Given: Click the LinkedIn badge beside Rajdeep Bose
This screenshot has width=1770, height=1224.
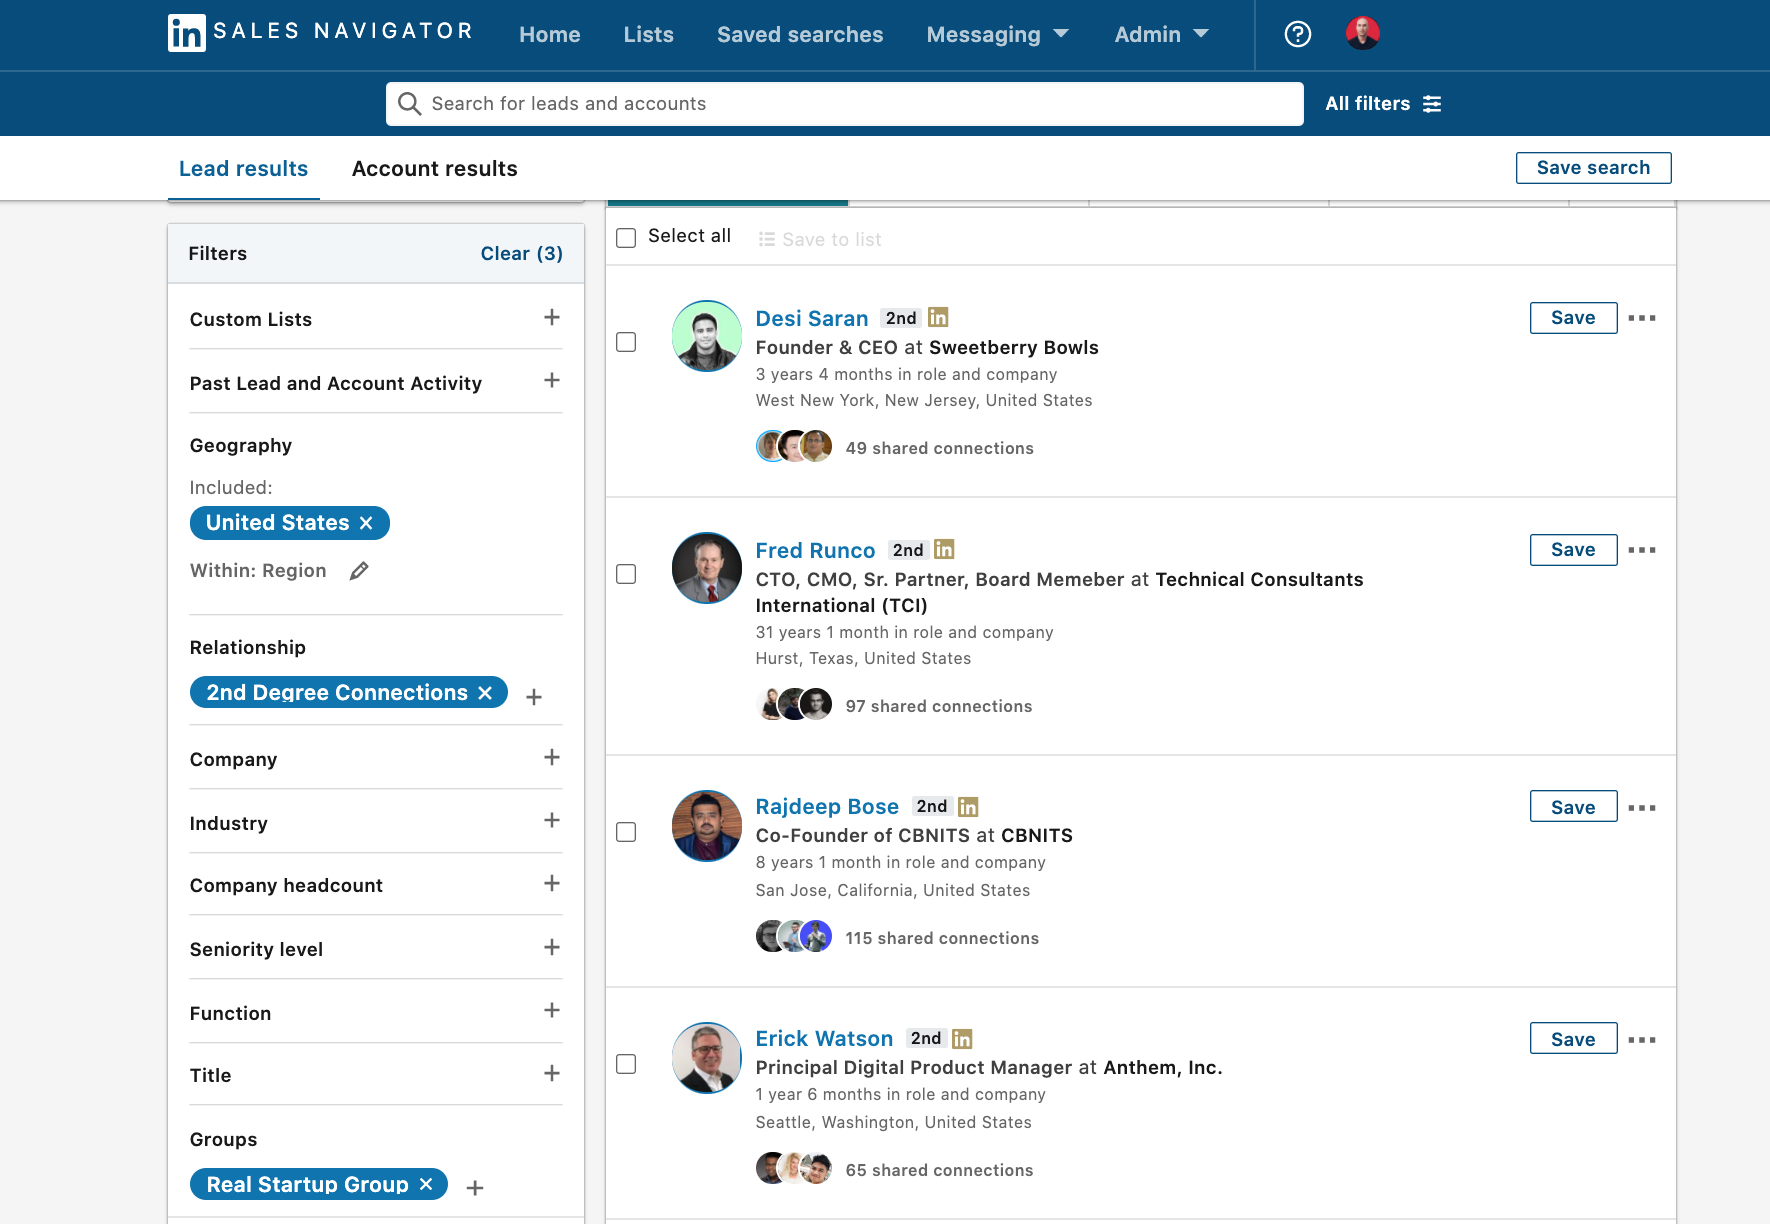Looking at the screenshot, I should pyautogui.click(x=968, y=807).
